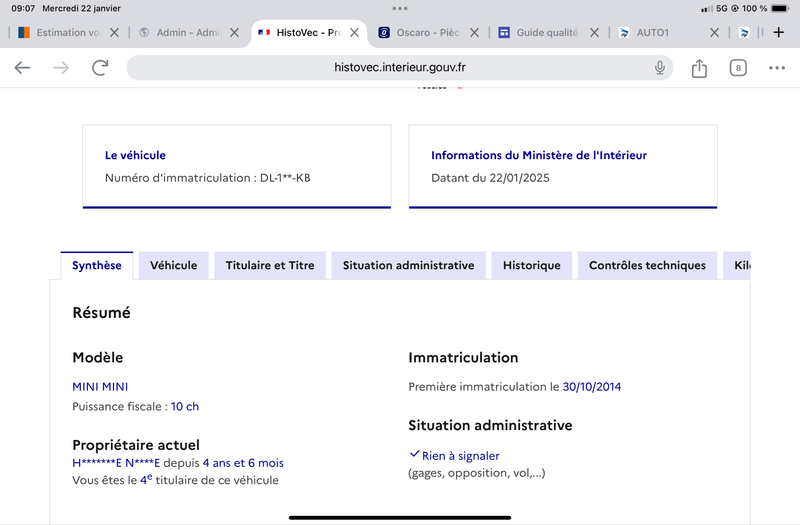Open the Titulaire et Titre tab

pyautogui.click(x=270, y=265)
